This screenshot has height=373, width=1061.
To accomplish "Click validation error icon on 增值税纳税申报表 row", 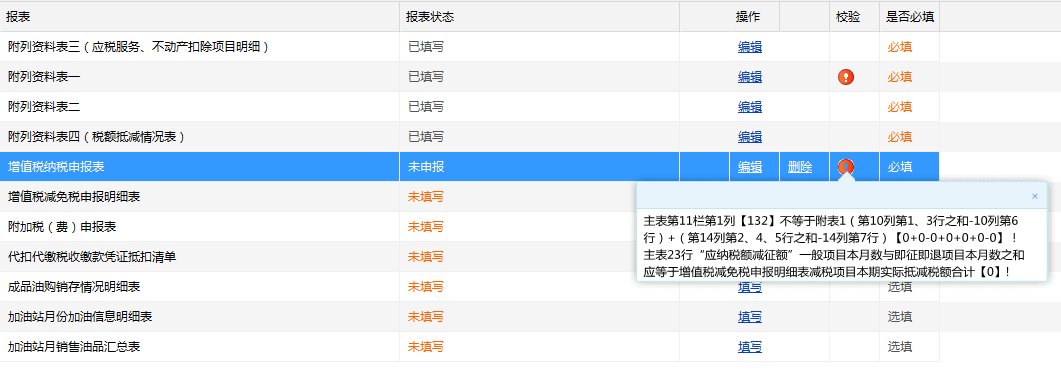I will (x=845, y=167).
